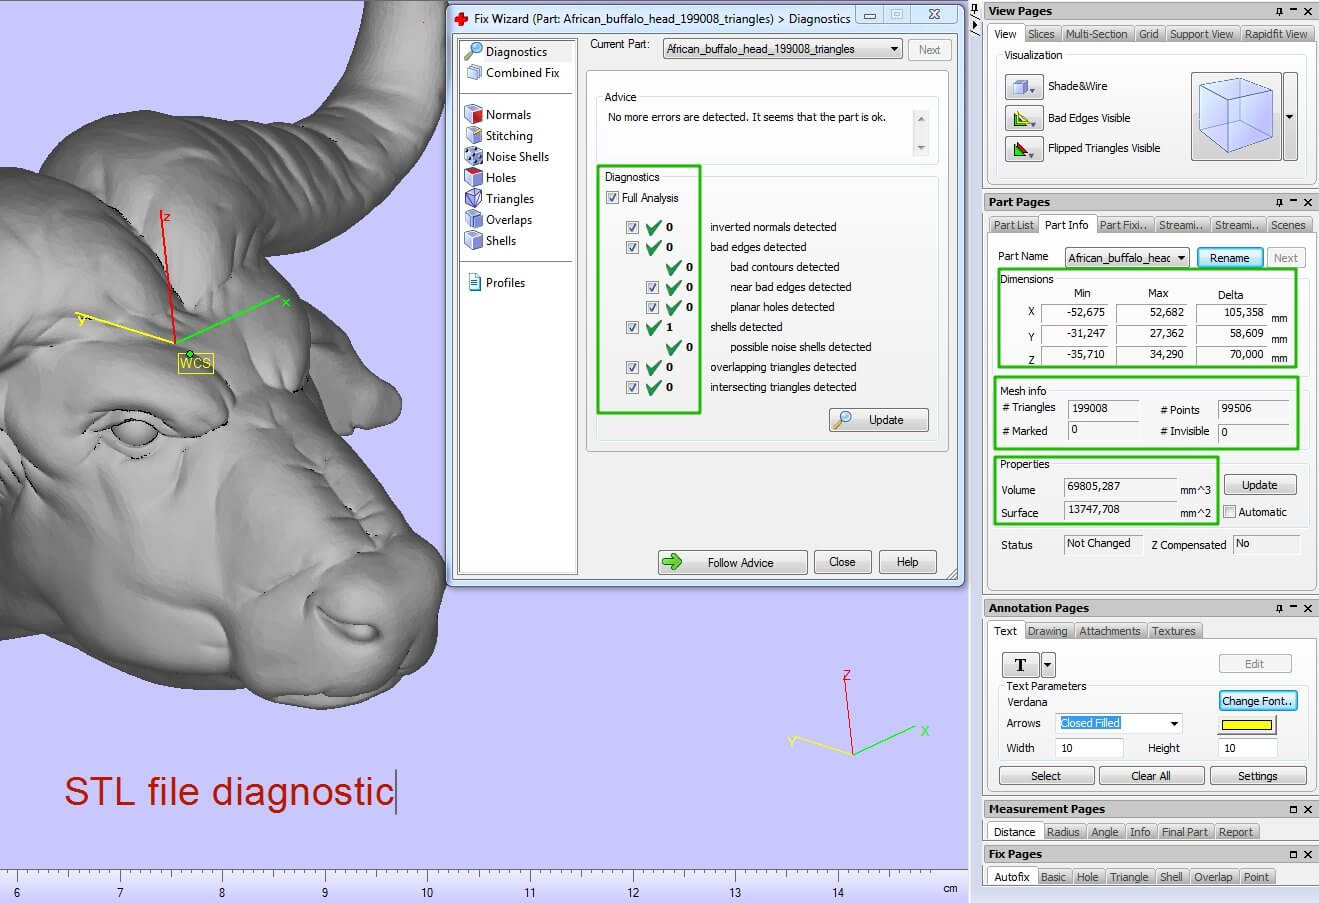Enable the Automatic update checkbox
The image size is (1319, 903).
point(1230,512)
